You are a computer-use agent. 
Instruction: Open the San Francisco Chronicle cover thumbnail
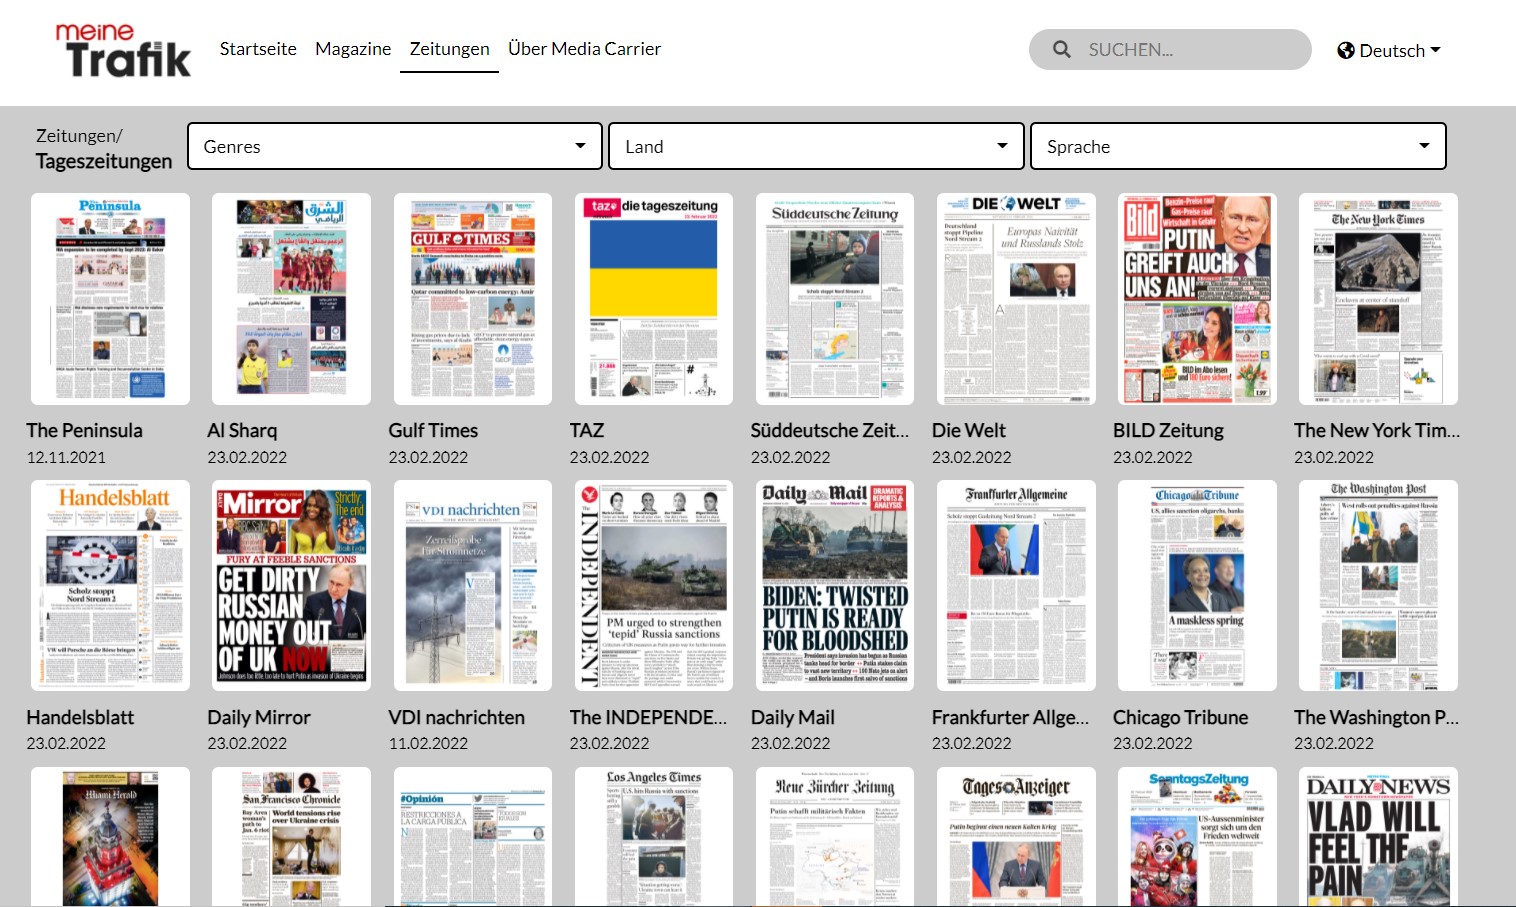pos(291,837)
